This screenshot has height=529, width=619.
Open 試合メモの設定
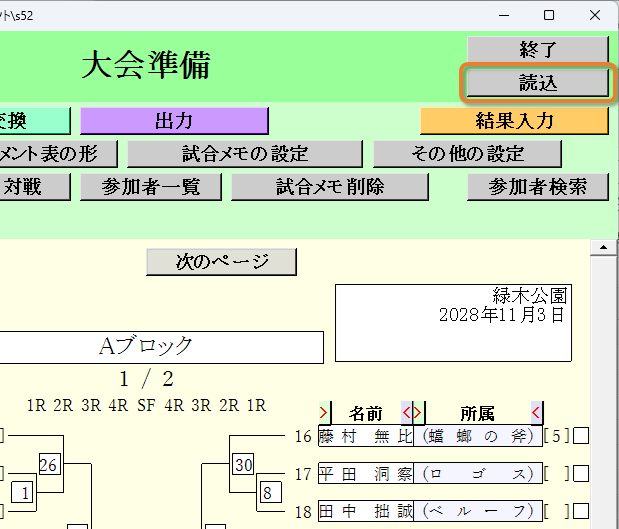(x=245, y=154)
